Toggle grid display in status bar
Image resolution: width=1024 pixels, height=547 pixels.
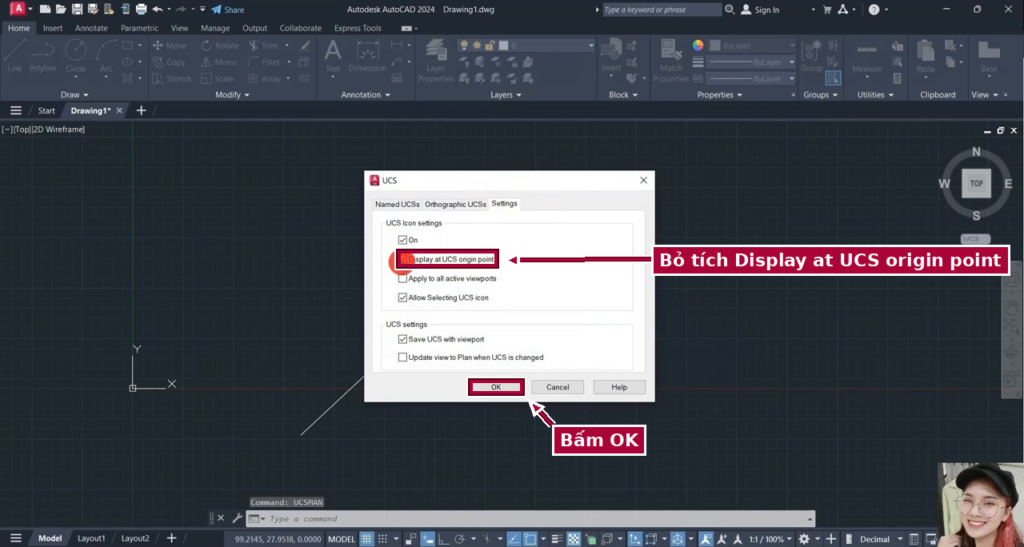tap(367, 539)
